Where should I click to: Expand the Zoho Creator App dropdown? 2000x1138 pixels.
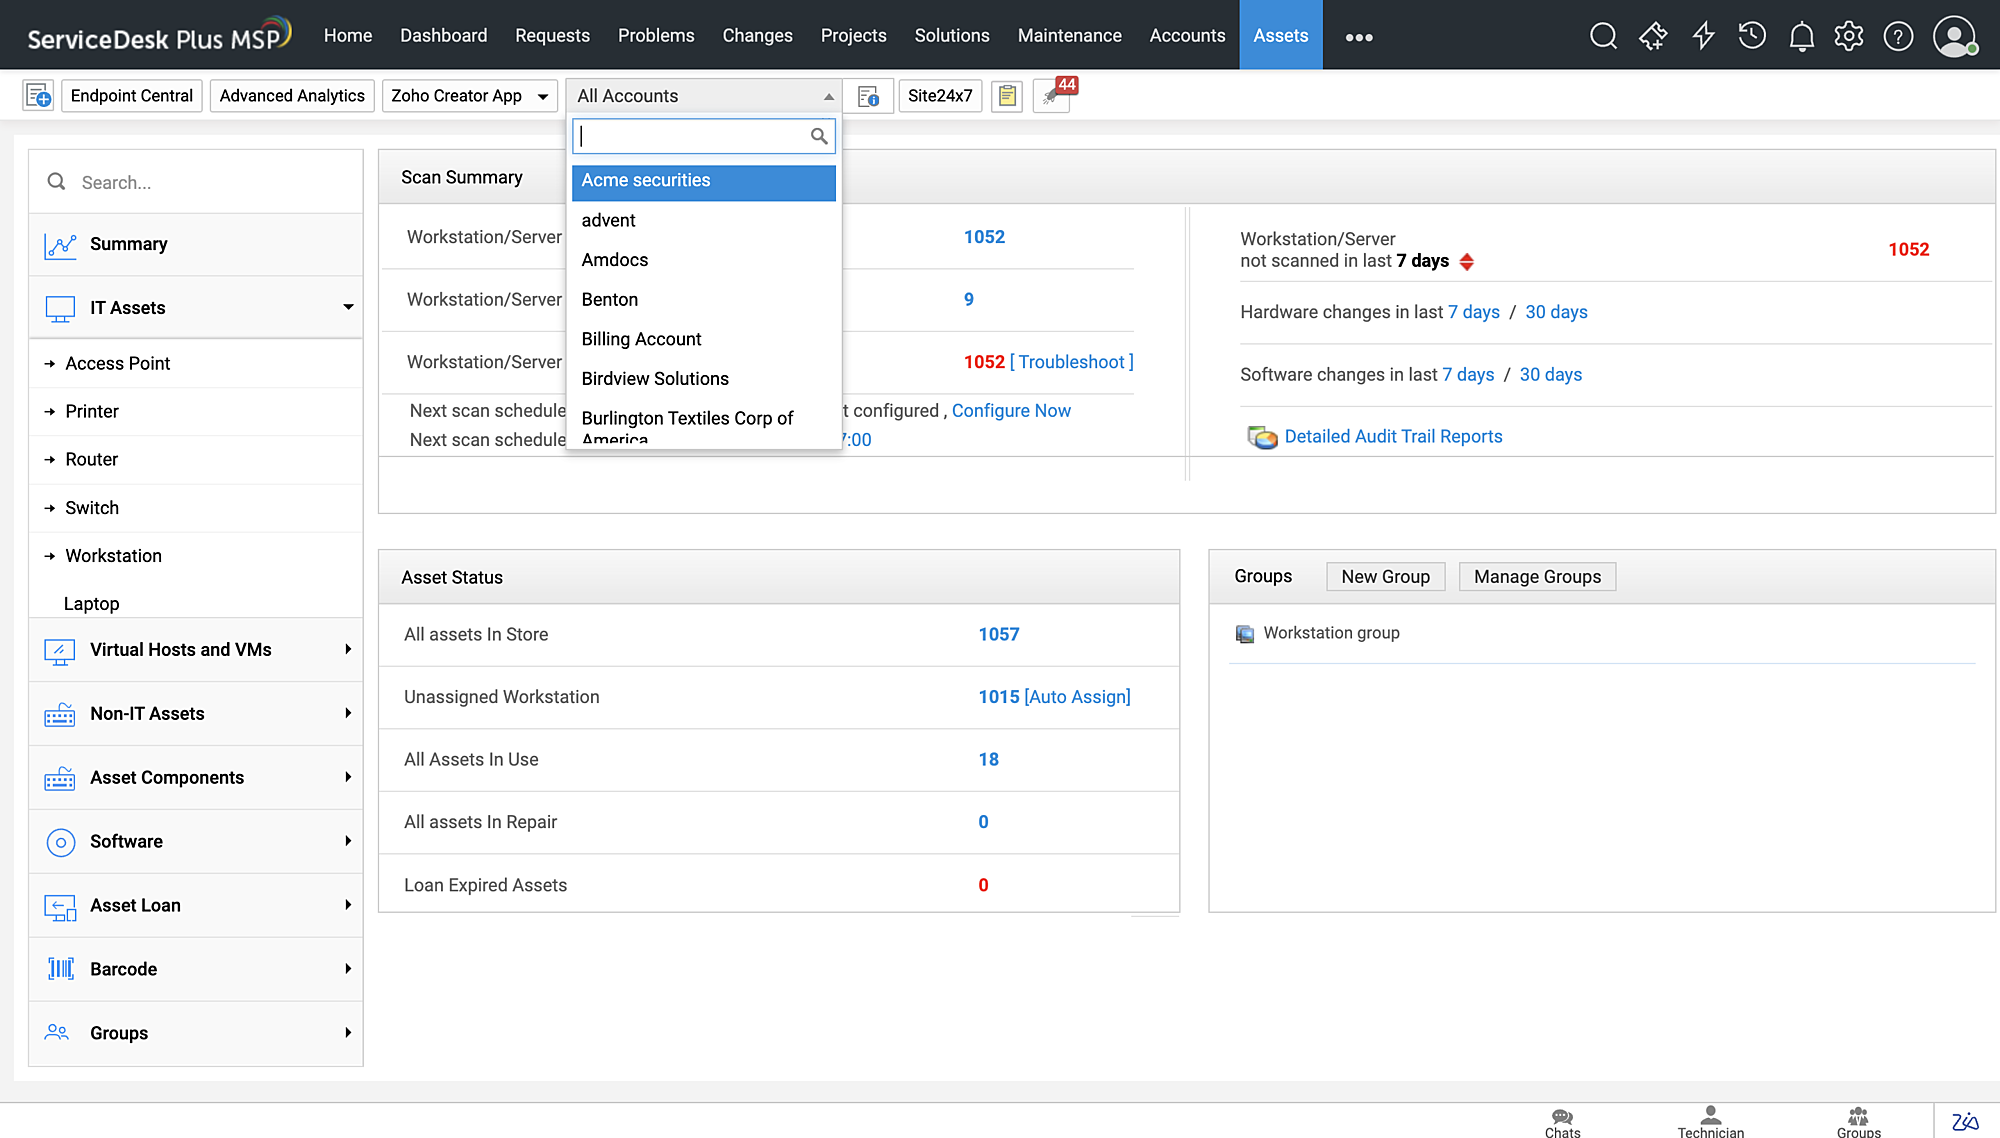[x=543, y=97]
